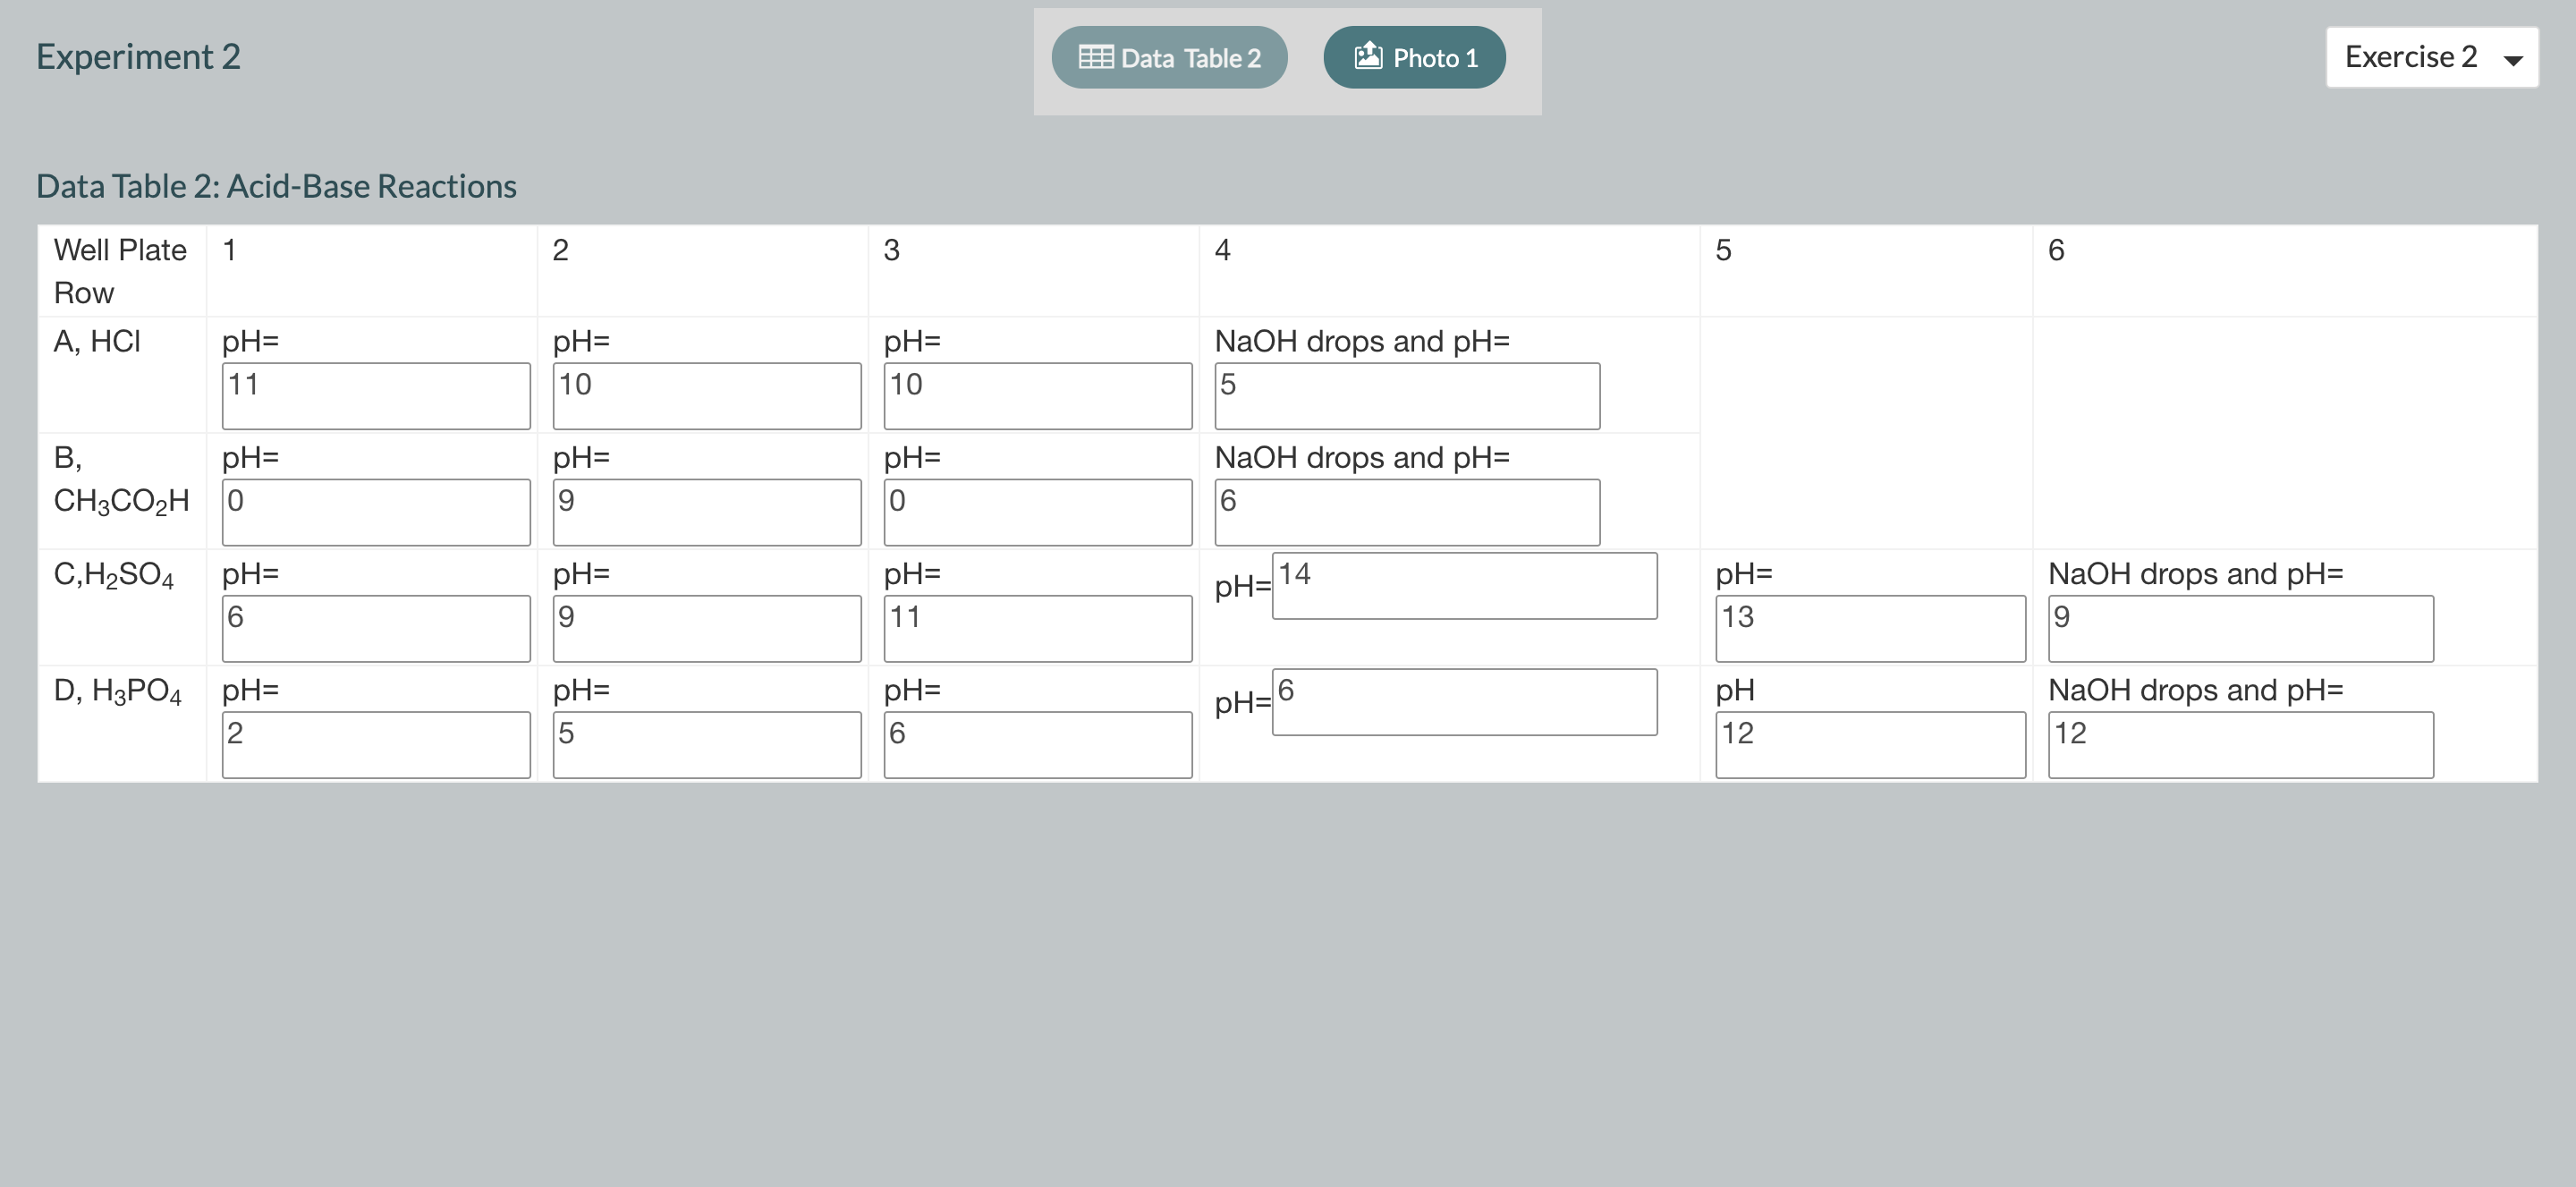Select H3PO4 row well 1 pH field
The image size is (2576, 1187).
(x=376, y=744)
